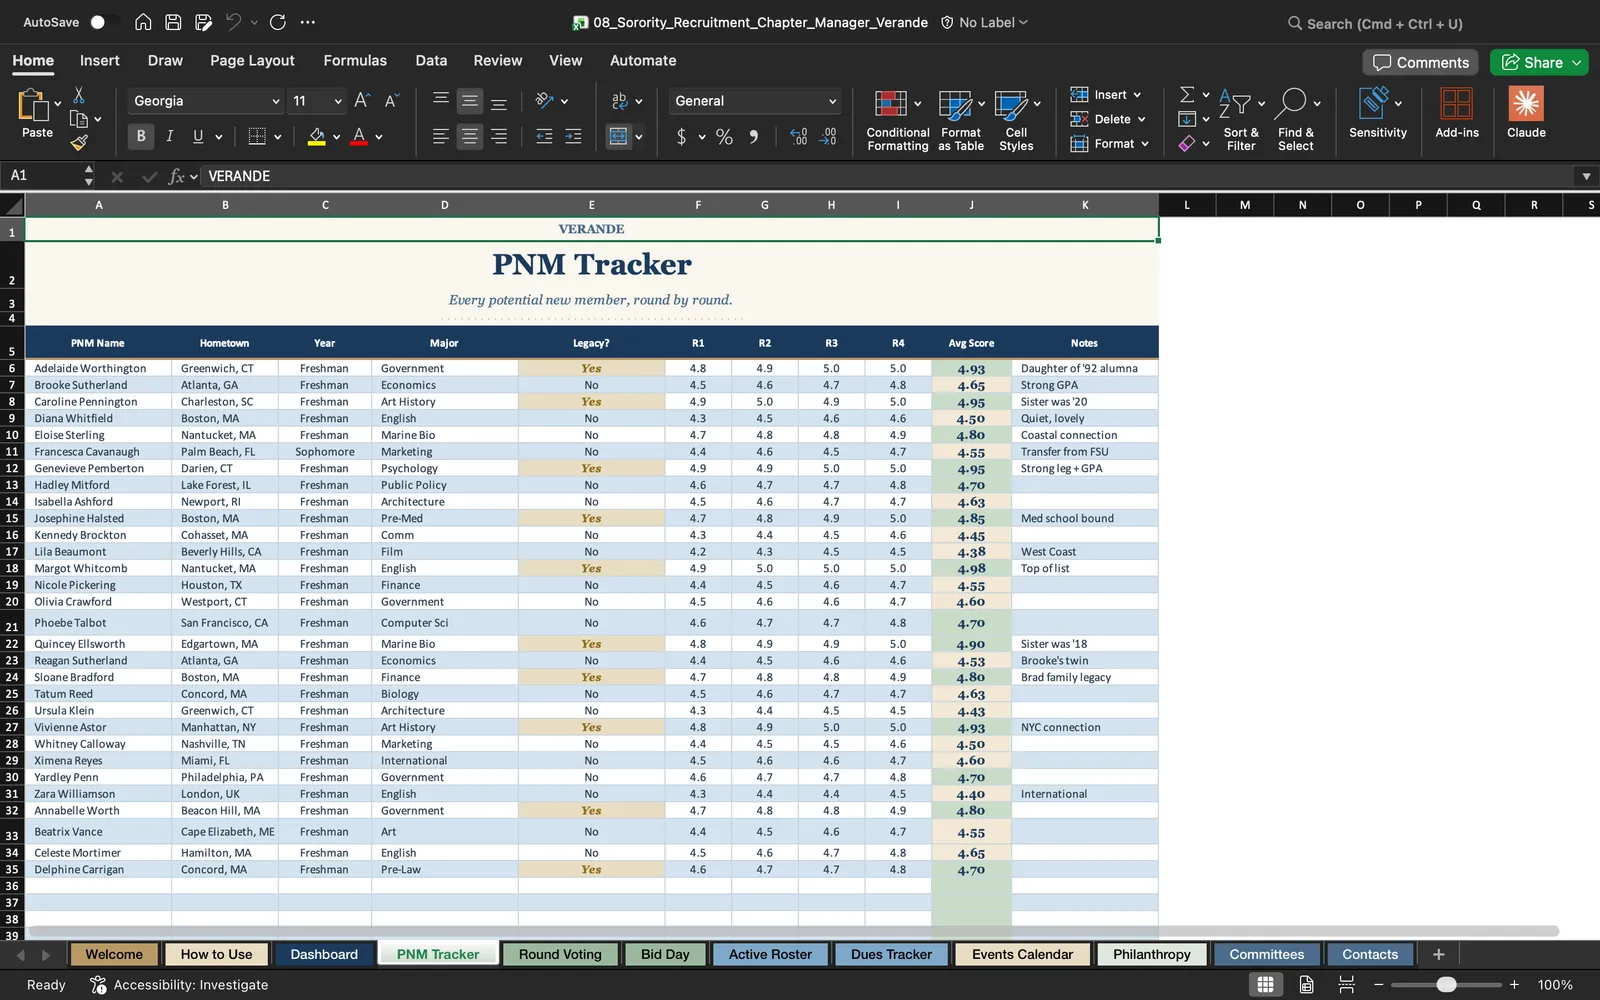Cut selection with scissors icon
The image size is (1600, 1000).
79,95
